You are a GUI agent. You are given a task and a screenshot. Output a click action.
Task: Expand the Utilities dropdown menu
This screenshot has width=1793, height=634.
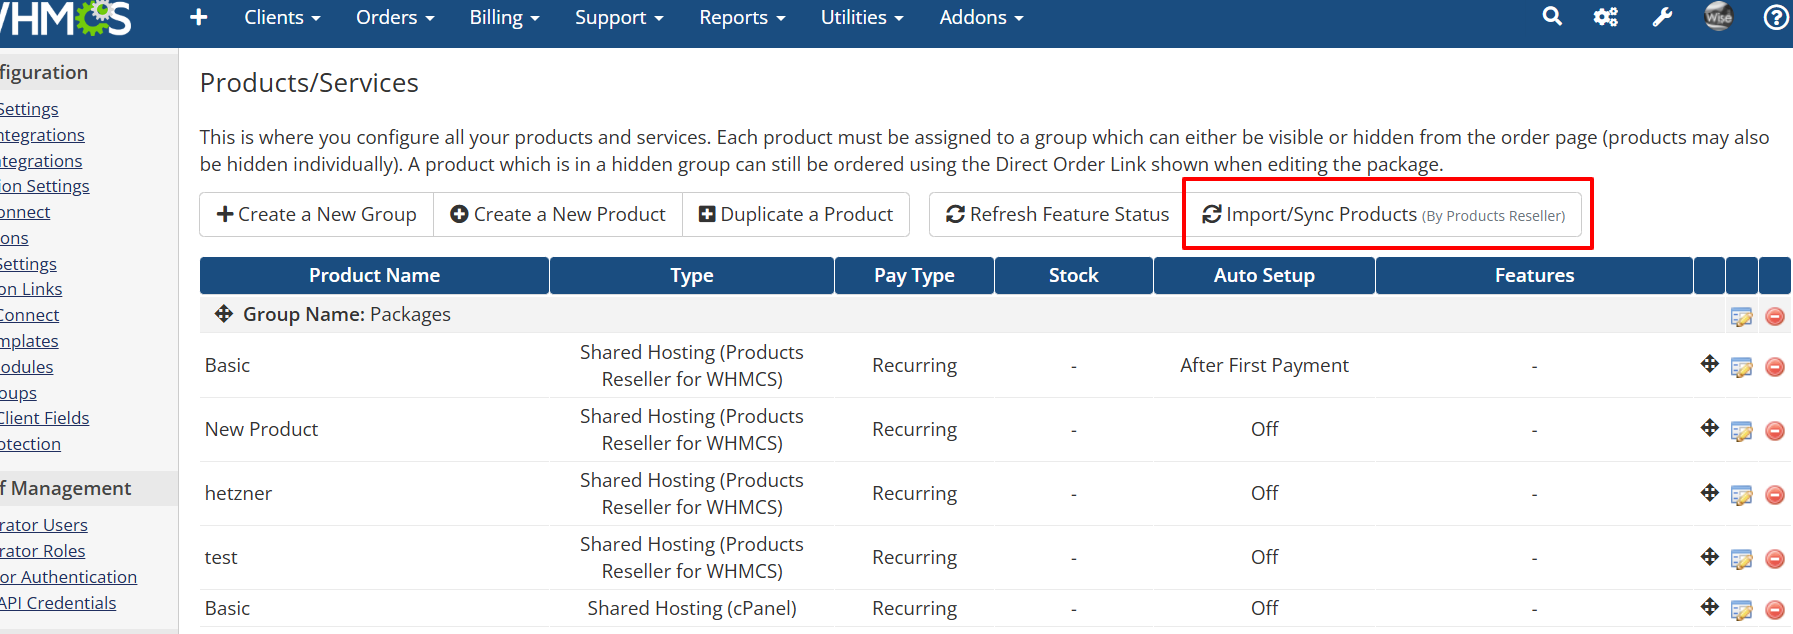[861, 17]
